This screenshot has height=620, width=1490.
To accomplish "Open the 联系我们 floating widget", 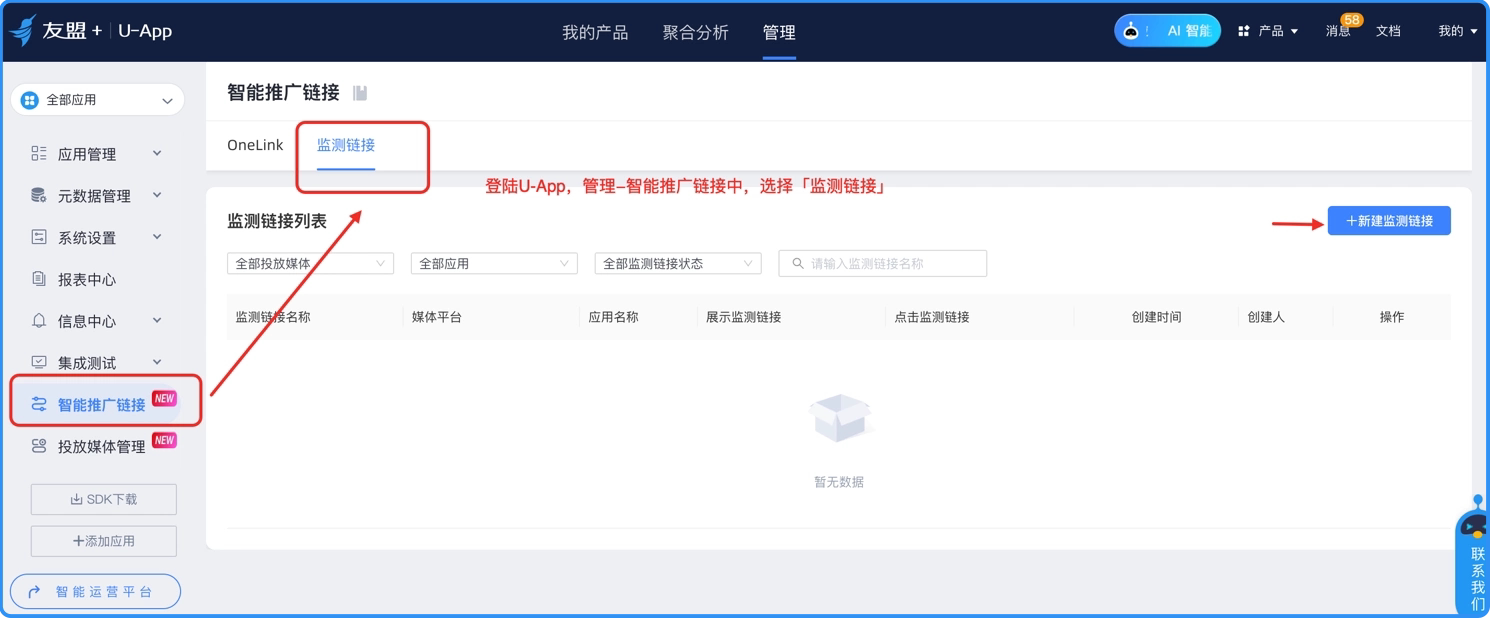I will pyautogui.click(x=1473, y=556).
